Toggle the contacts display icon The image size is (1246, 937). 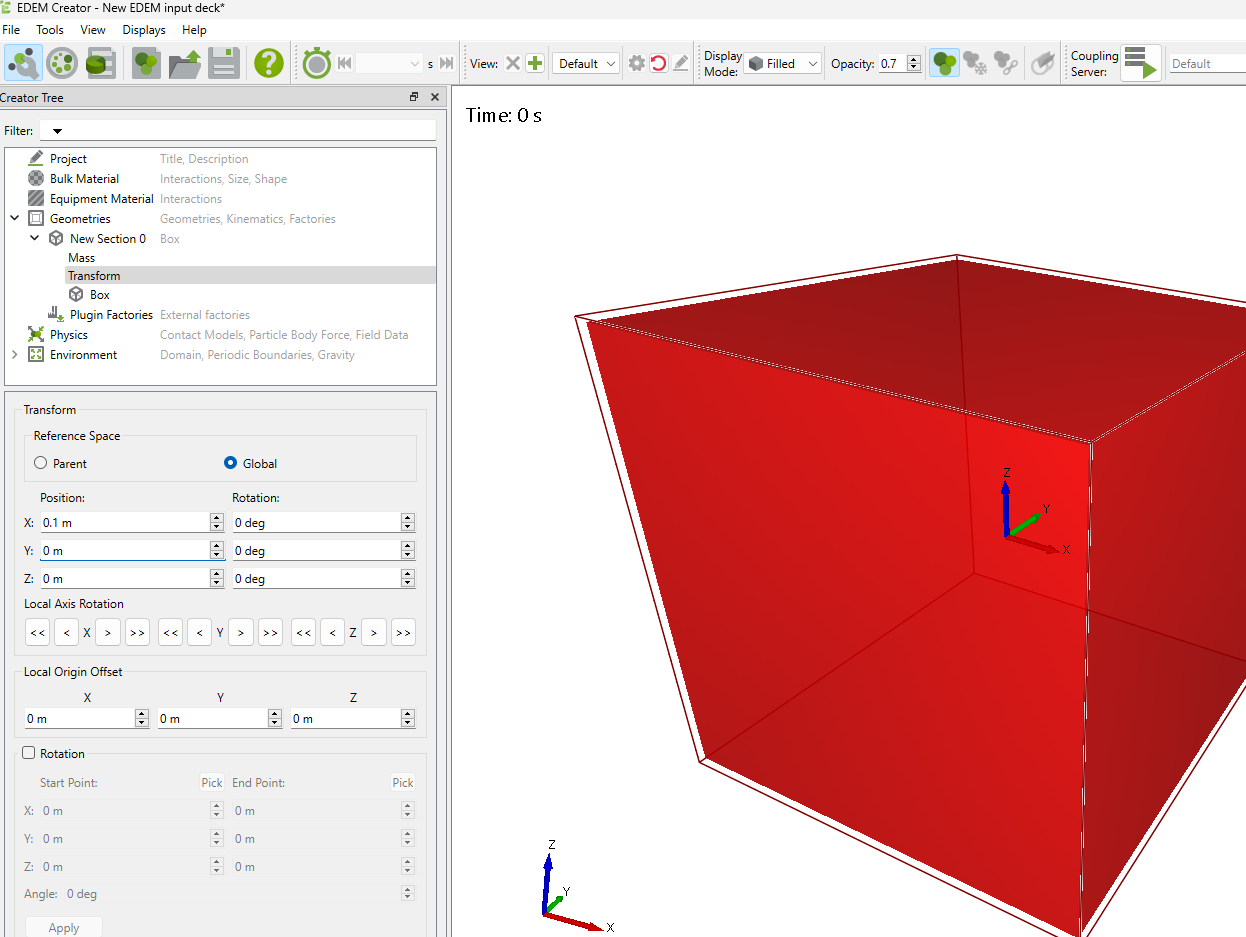click(975, 63)
